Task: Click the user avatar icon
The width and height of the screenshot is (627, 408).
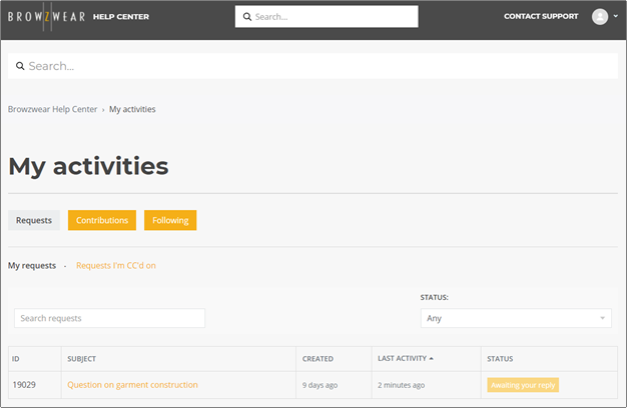Action: coord(600,16)
